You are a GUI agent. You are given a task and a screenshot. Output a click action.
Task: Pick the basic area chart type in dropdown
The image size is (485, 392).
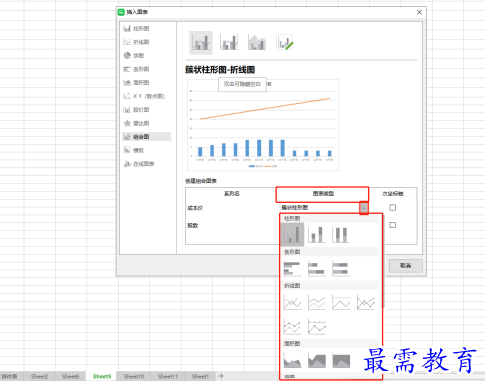click(x=292, y=360)
